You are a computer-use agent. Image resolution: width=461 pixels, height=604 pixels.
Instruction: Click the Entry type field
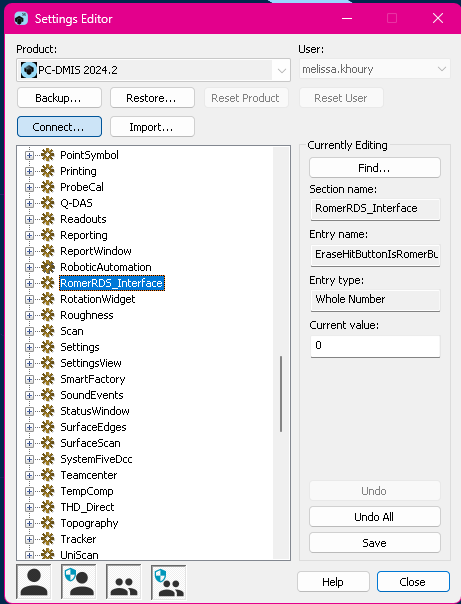(x=375, y=300)
